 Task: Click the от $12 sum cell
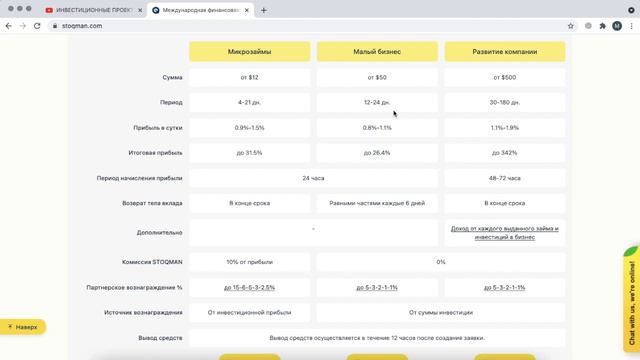pyautogui.click(x=249, y=77)
